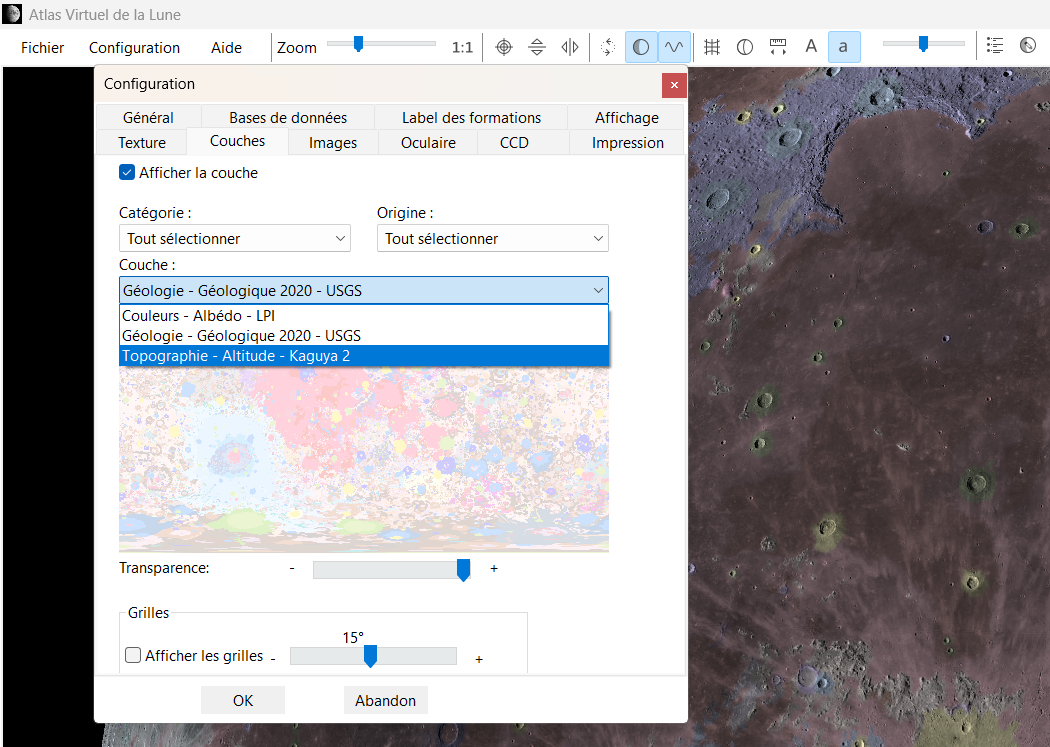Switch to the Oculaire tab
Image resolution: width=1050 pixels, height=747 pixels.
click(x=428, y=143)
